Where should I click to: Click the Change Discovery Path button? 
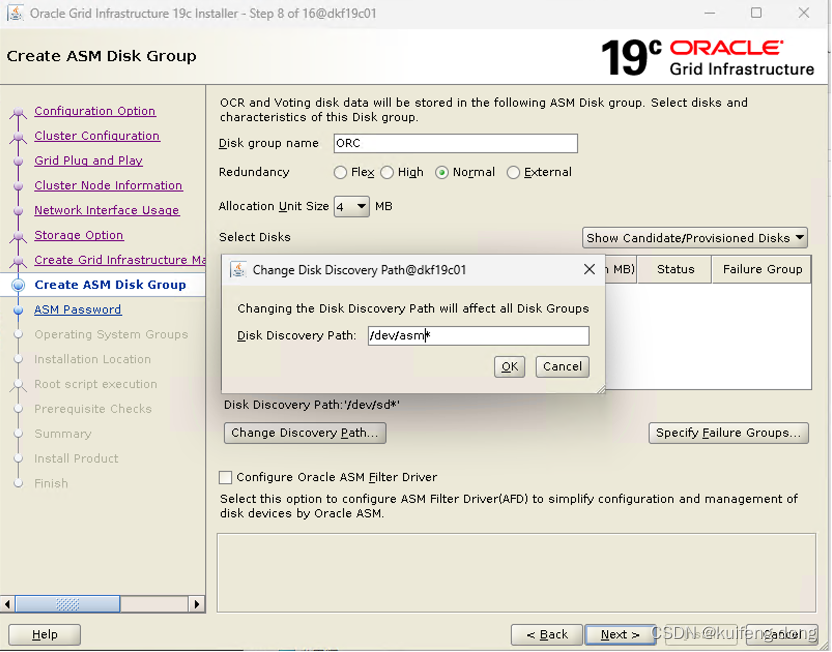coord(304,433)
